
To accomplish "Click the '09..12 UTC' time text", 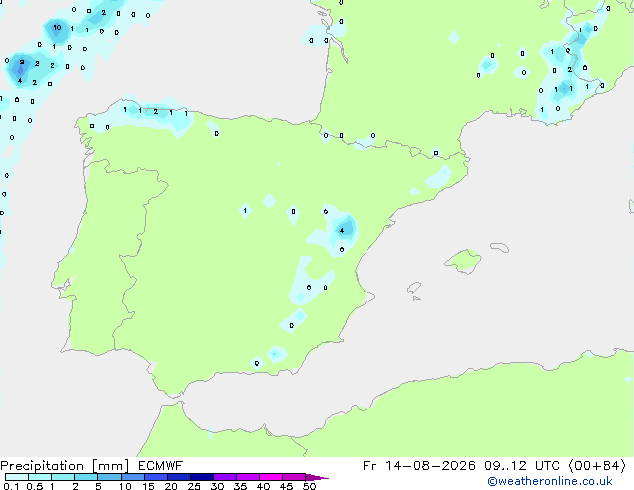I will pos(522,466).
